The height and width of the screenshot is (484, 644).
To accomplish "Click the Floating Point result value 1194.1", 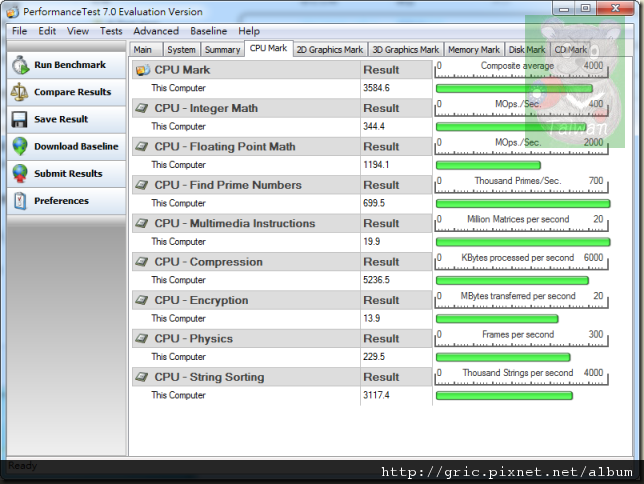I will [x=376, y=165].
